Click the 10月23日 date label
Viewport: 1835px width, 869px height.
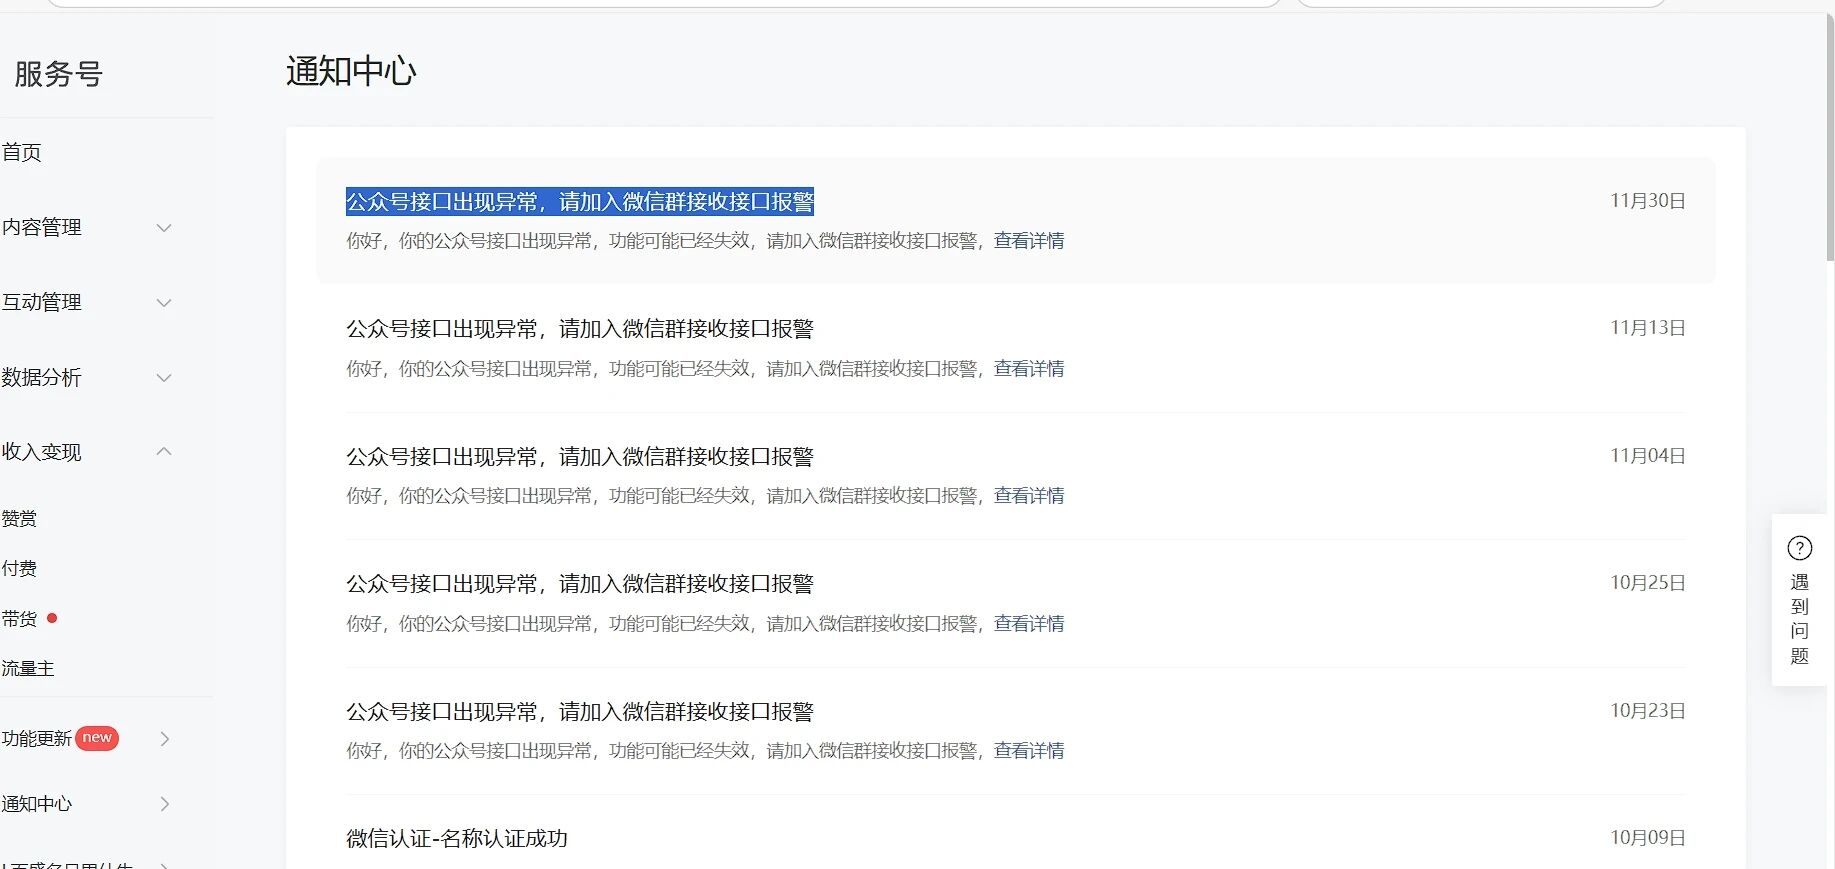pyautogui.click(x=1648, y=711)
